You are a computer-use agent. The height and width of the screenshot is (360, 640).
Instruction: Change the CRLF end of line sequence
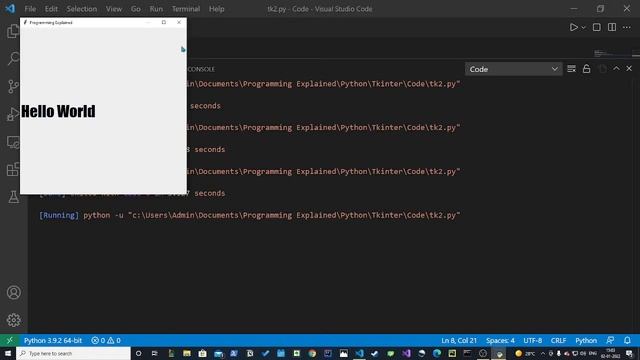tap(558, 340)
